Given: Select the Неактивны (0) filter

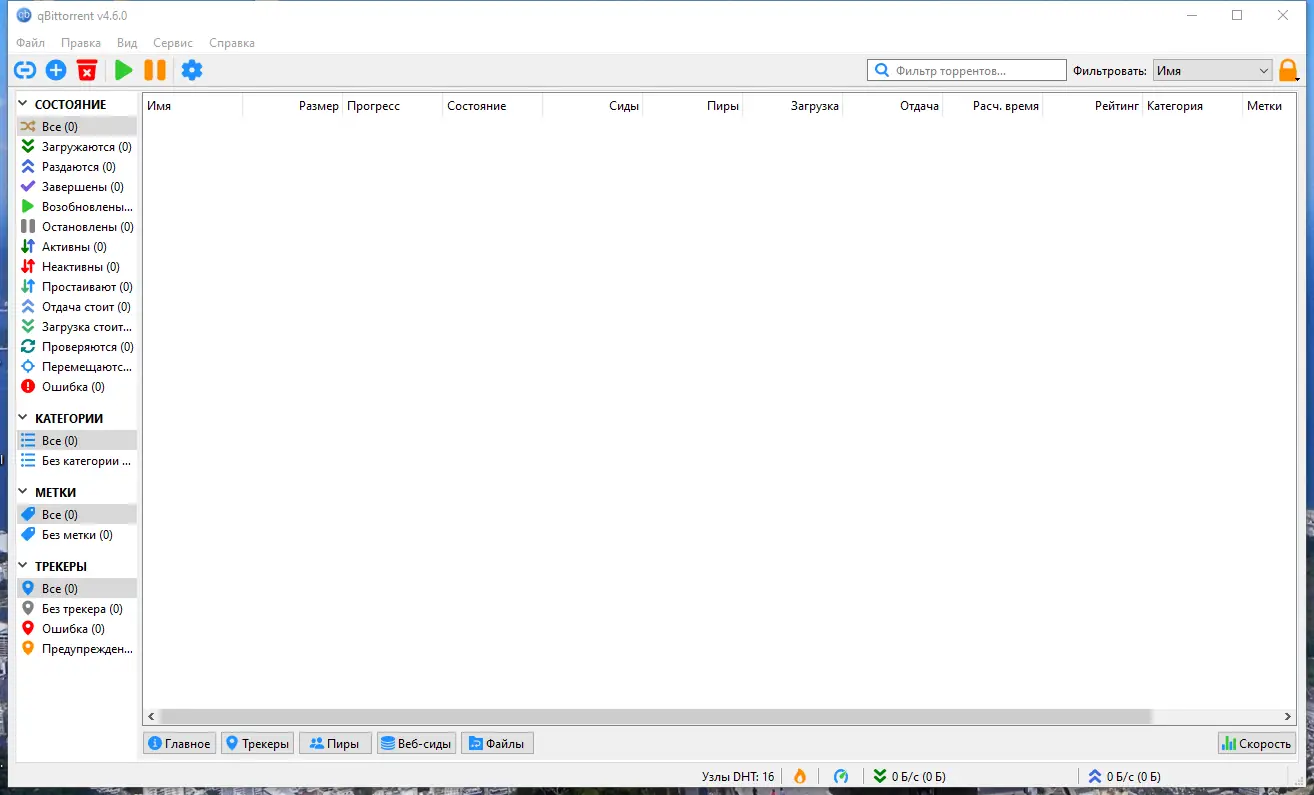Looking at the screenshot, I should (x=77, y=267).
